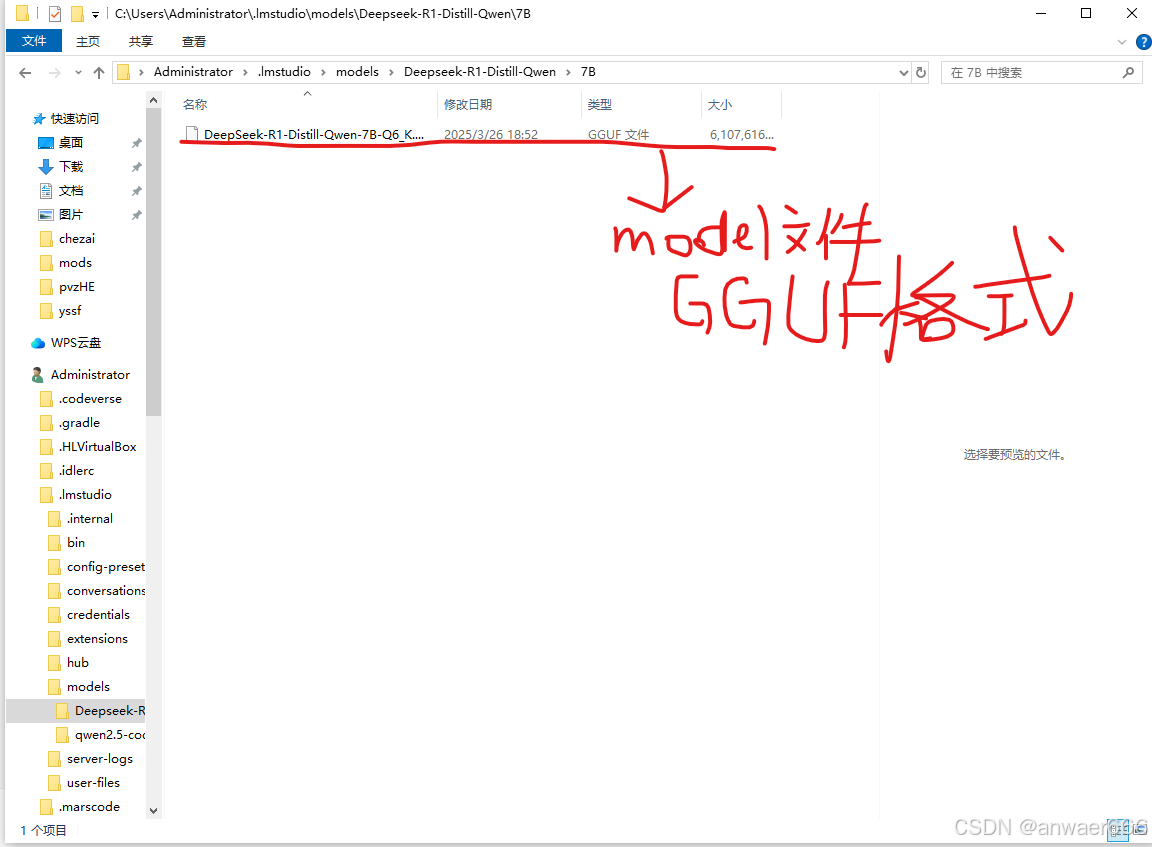The width and height of the screenshot is (1152, 847).
Task: Switch to the 主页 ribbon tab
Action: (87, 41)
